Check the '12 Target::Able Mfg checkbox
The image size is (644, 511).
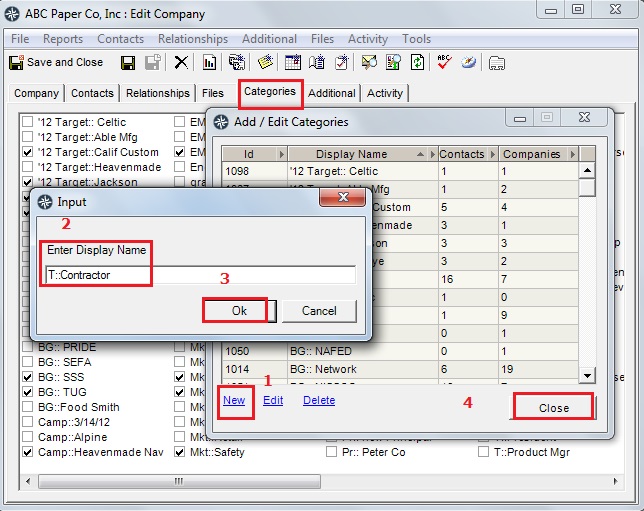(27, 137)
